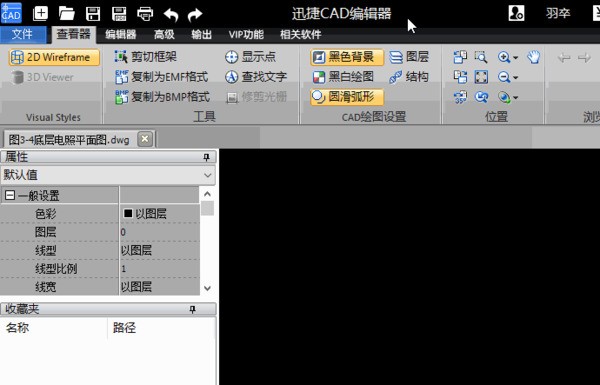Click the 名称 column header
This screenshot has width=600, height=385.
(x=54, y=328)
